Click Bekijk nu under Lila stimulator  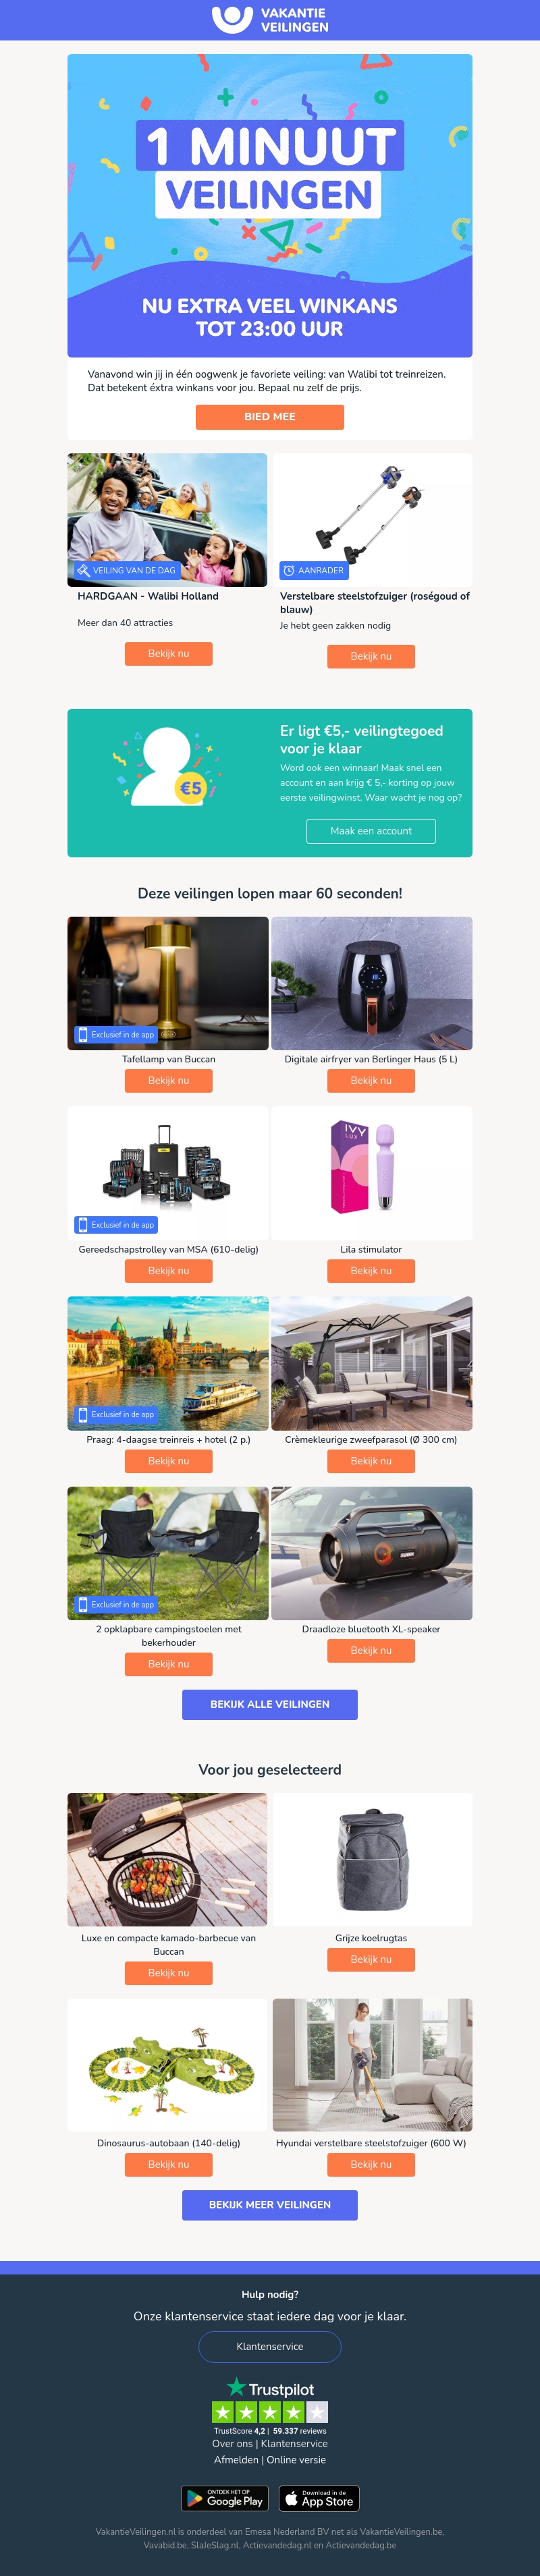pyautogui.click(x=371, y=1271)
